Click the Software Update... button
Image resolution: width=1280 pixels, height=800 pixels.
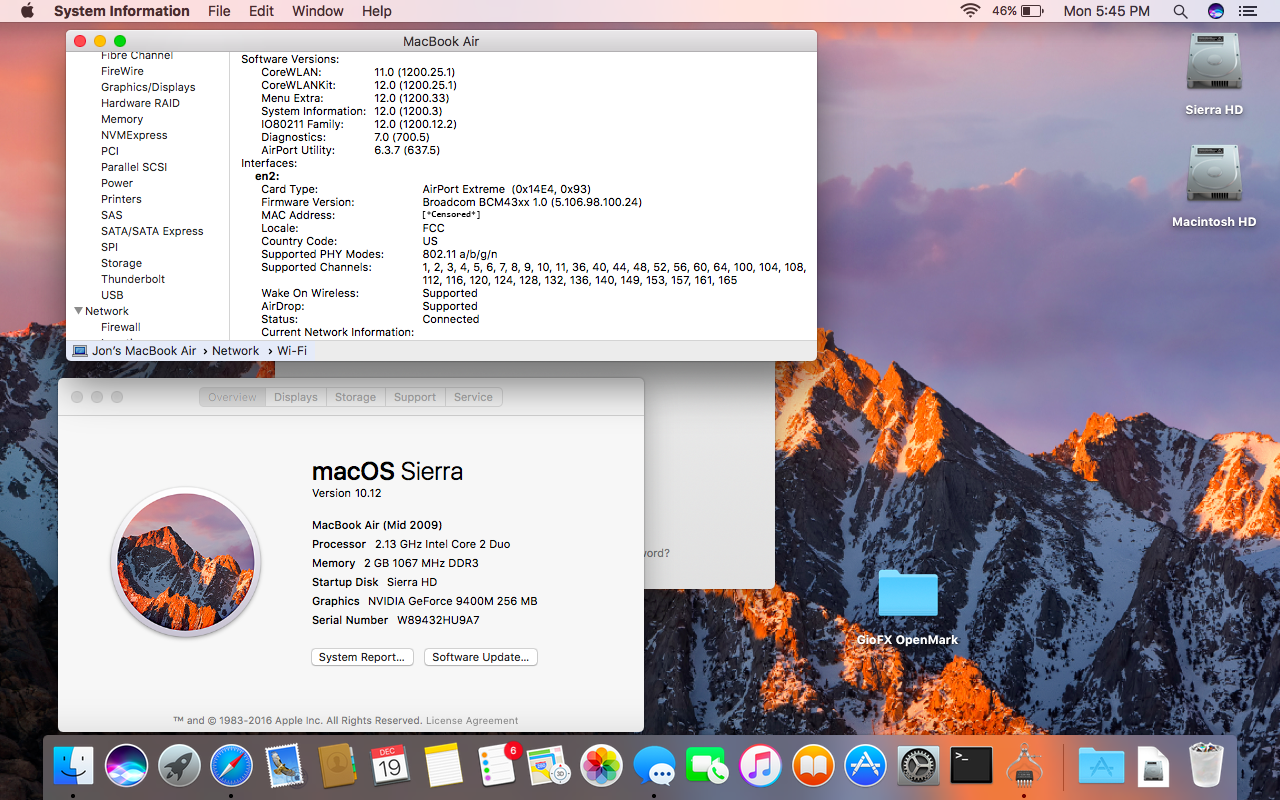[x=481, y=657]
